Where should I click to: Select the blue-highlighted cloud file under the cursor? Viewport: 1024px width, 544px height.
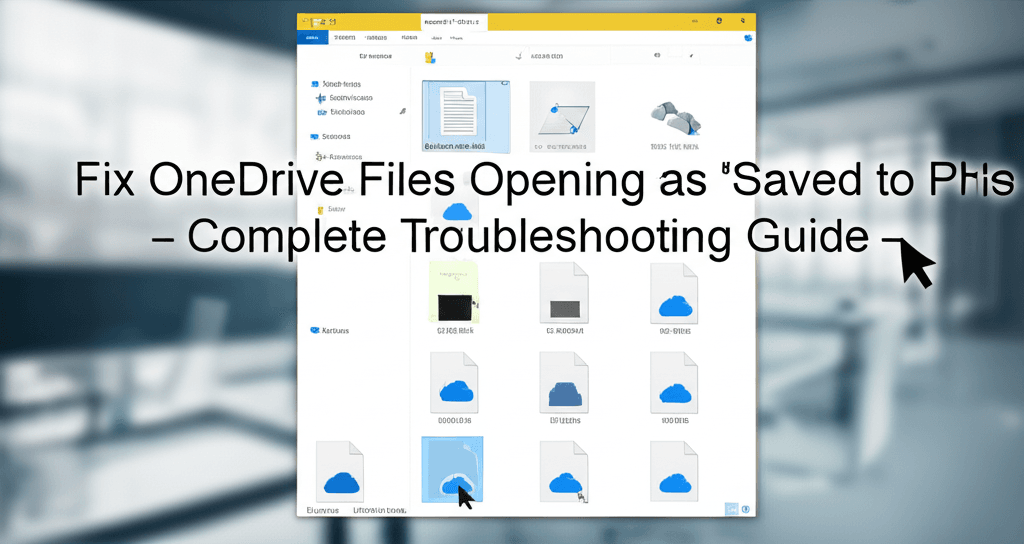coord(453,469)
